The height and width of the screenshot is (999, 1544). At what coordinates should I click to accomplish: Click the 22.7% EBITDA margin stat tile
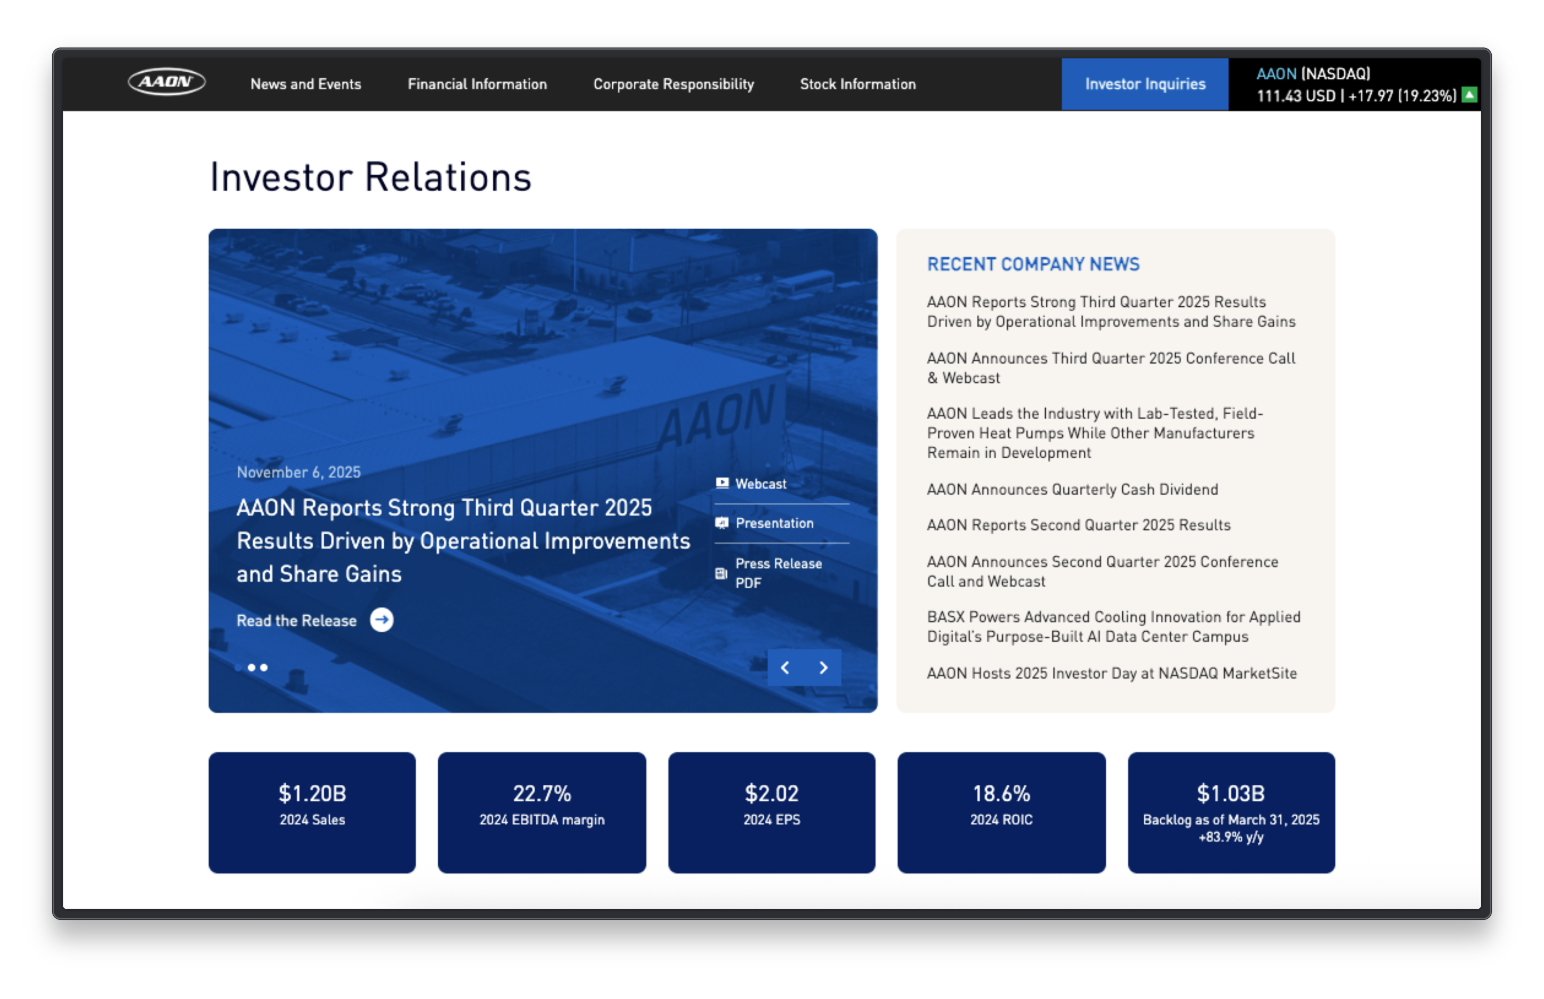pos(541,812)
